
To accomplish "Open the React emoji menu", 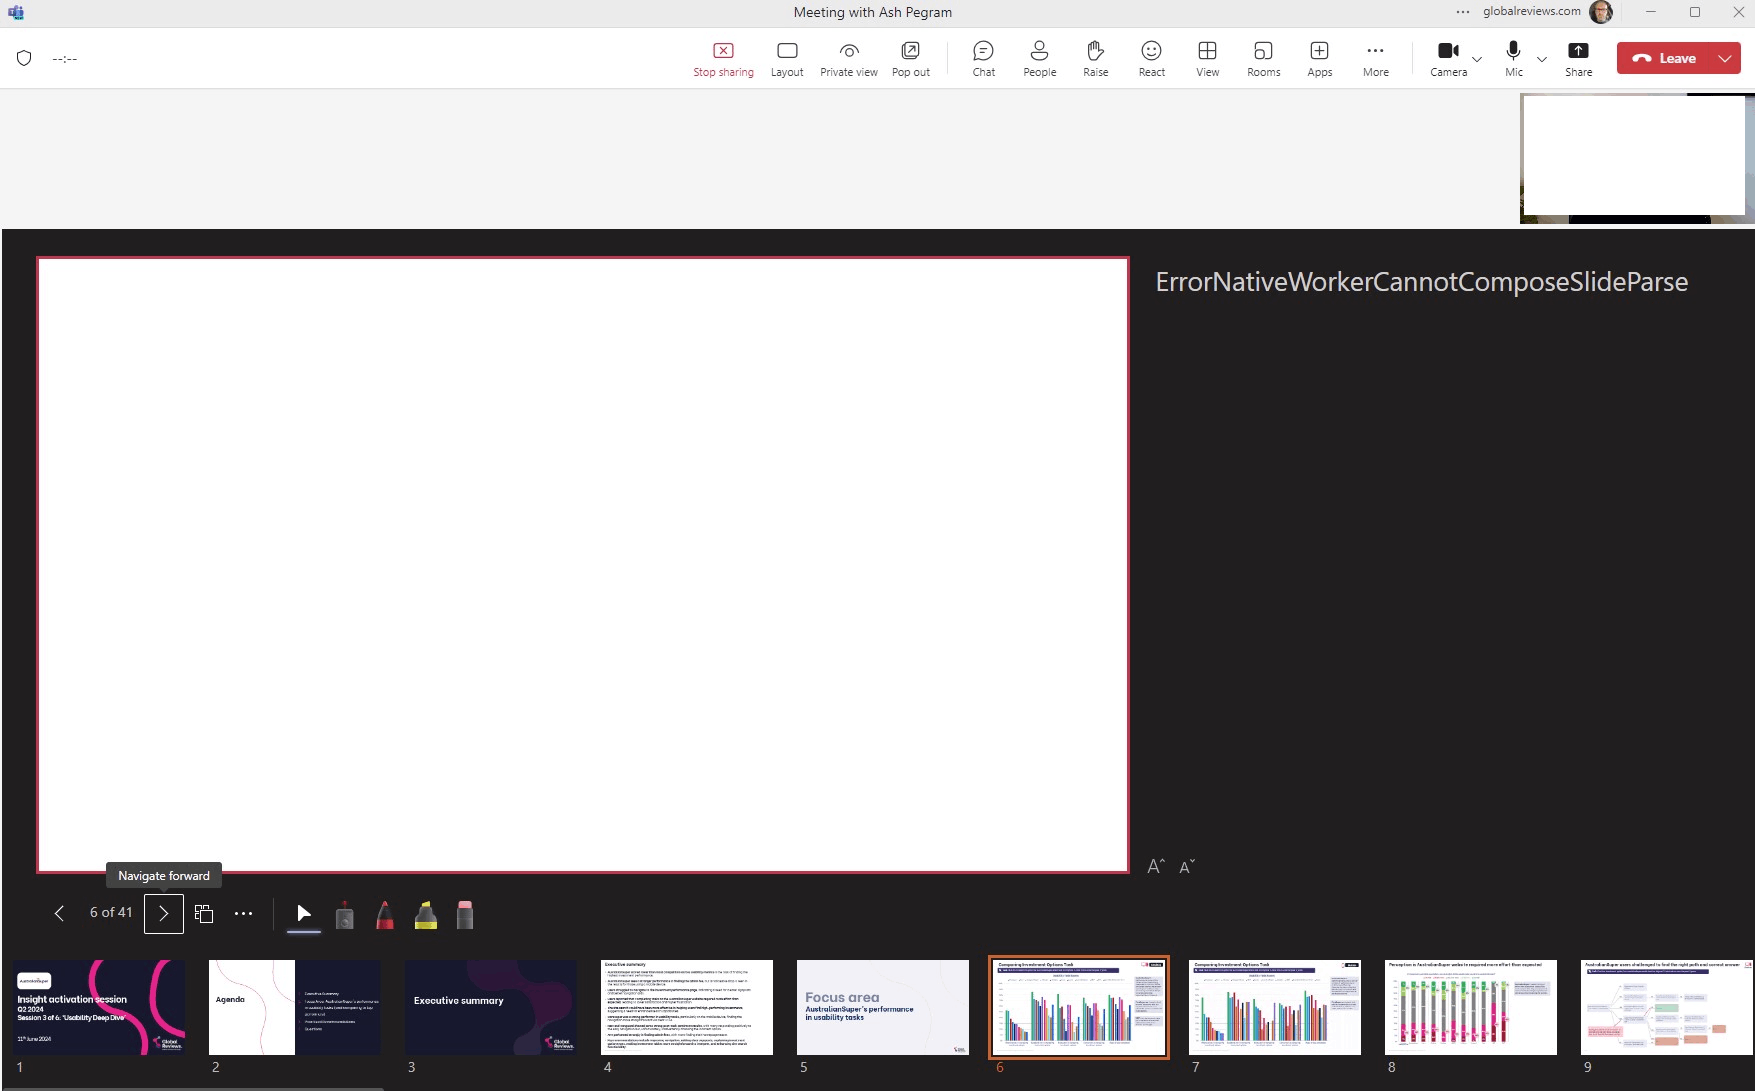I will [1152, 59].
